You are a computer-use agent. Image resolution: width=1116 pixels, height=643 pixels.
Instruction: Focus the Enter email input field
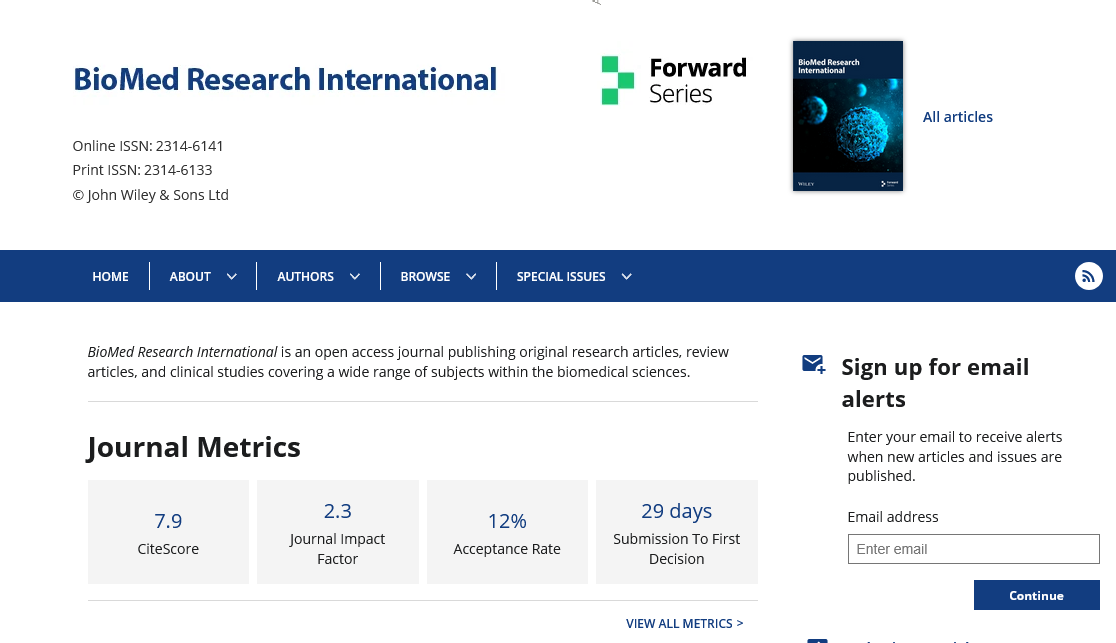[x=973, y=549]
